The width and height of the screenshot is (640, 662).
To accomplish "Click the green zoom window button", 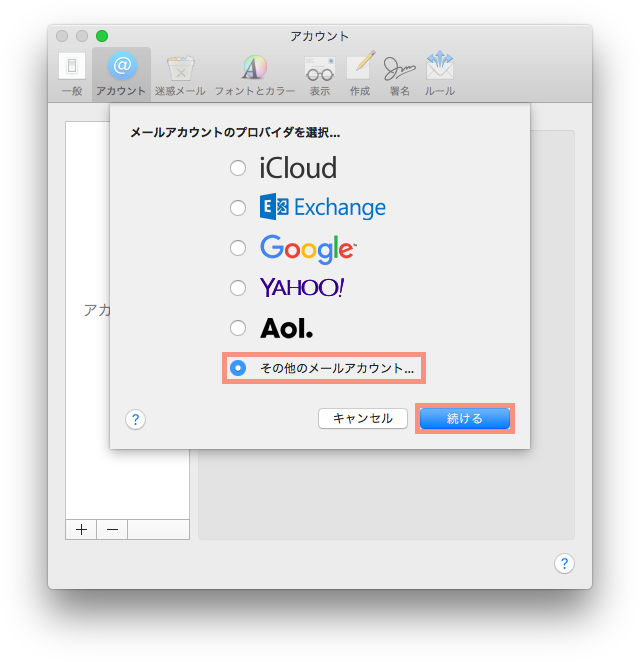I will coord(102,36).
